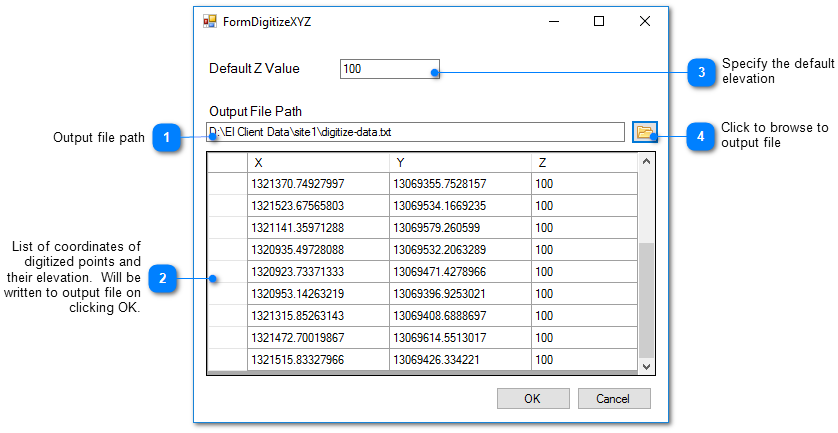
Task: Click callout marker number 4
Action: (700, 136)
